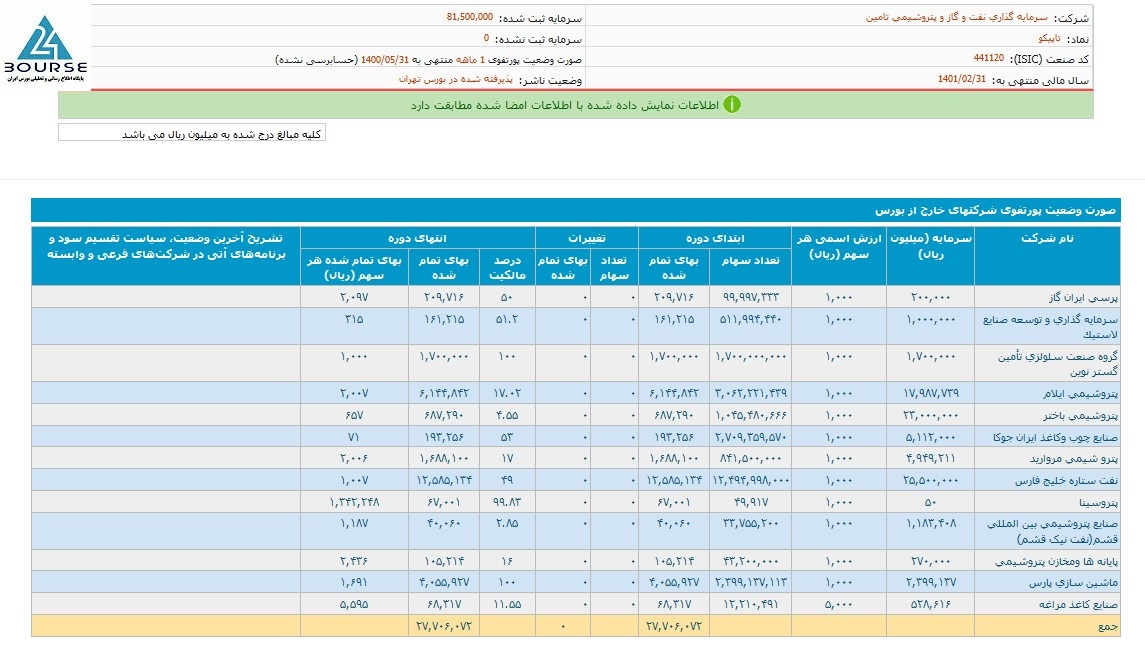
Task: Click the بهای تمام شده هر سهم header
Action: (x=354, y=267)
